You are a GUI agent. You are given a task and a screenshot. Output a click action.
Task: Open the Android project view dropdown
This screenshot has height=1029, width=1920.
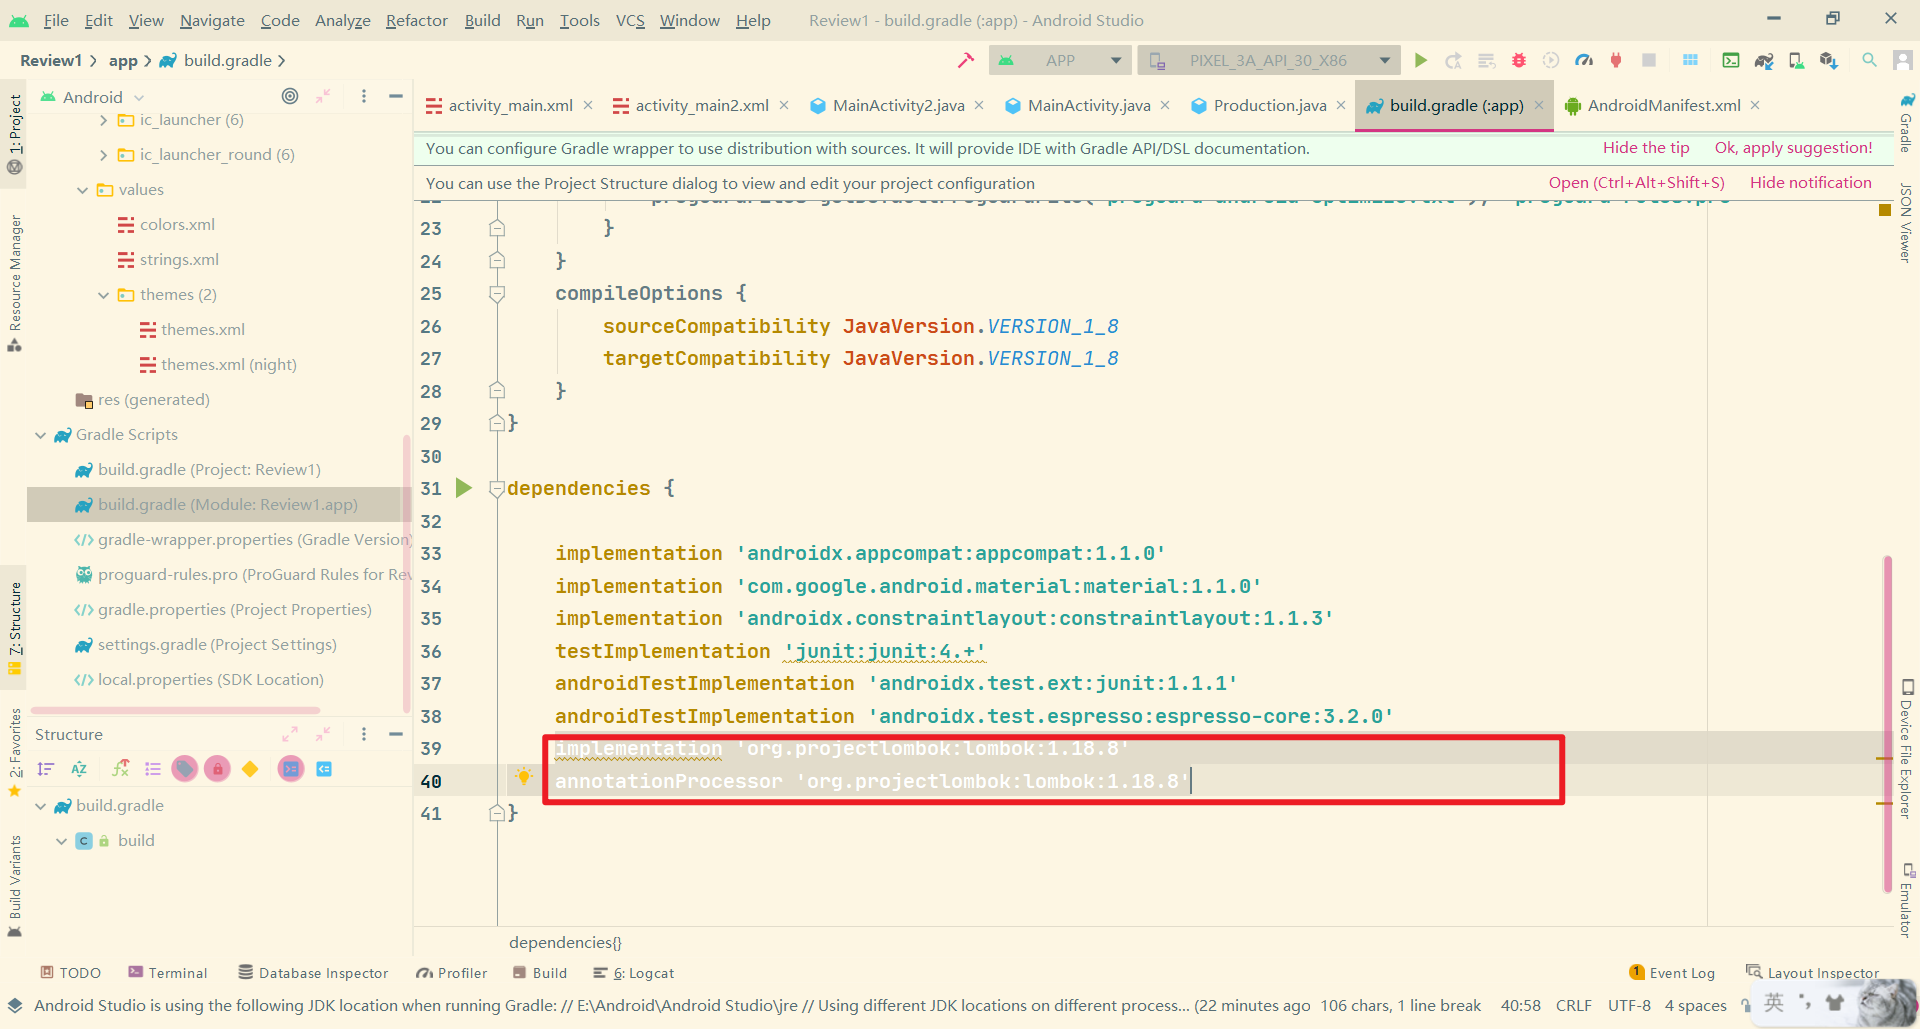pos(92,97)
